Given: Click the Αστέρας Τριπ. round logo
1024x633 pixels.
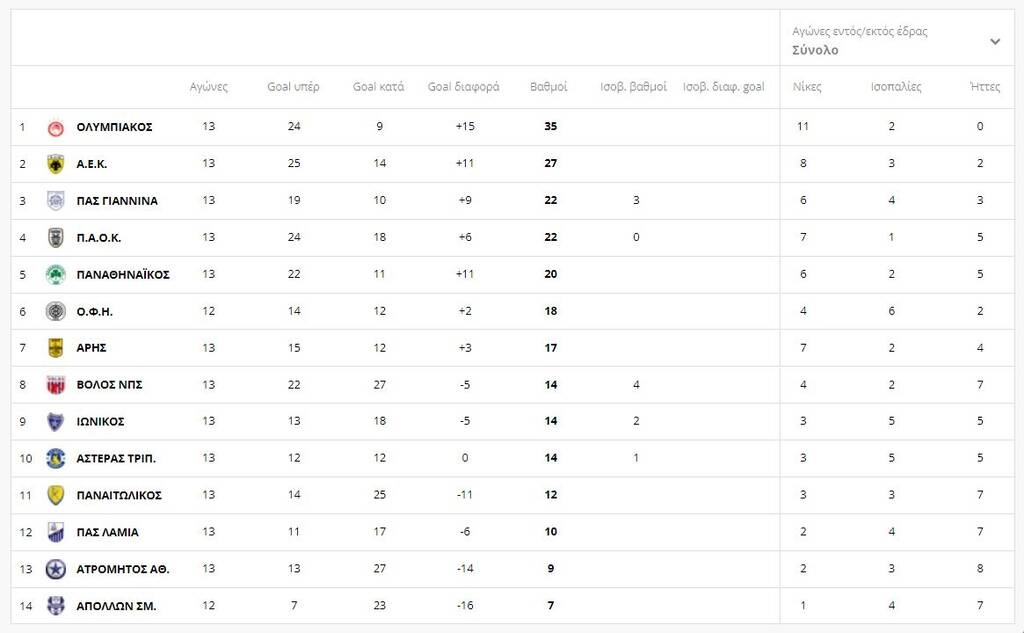Looking at the screenshot, I should tap(56, 459).
